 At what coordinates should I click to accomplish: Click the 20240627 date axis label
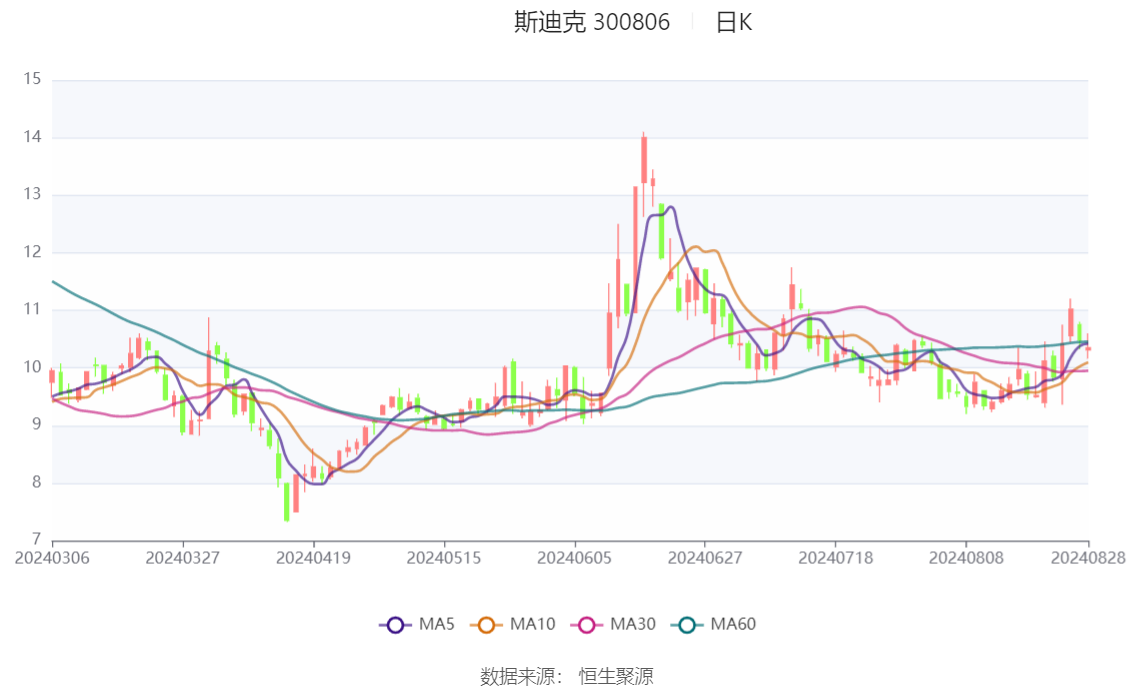pos(704,558)
